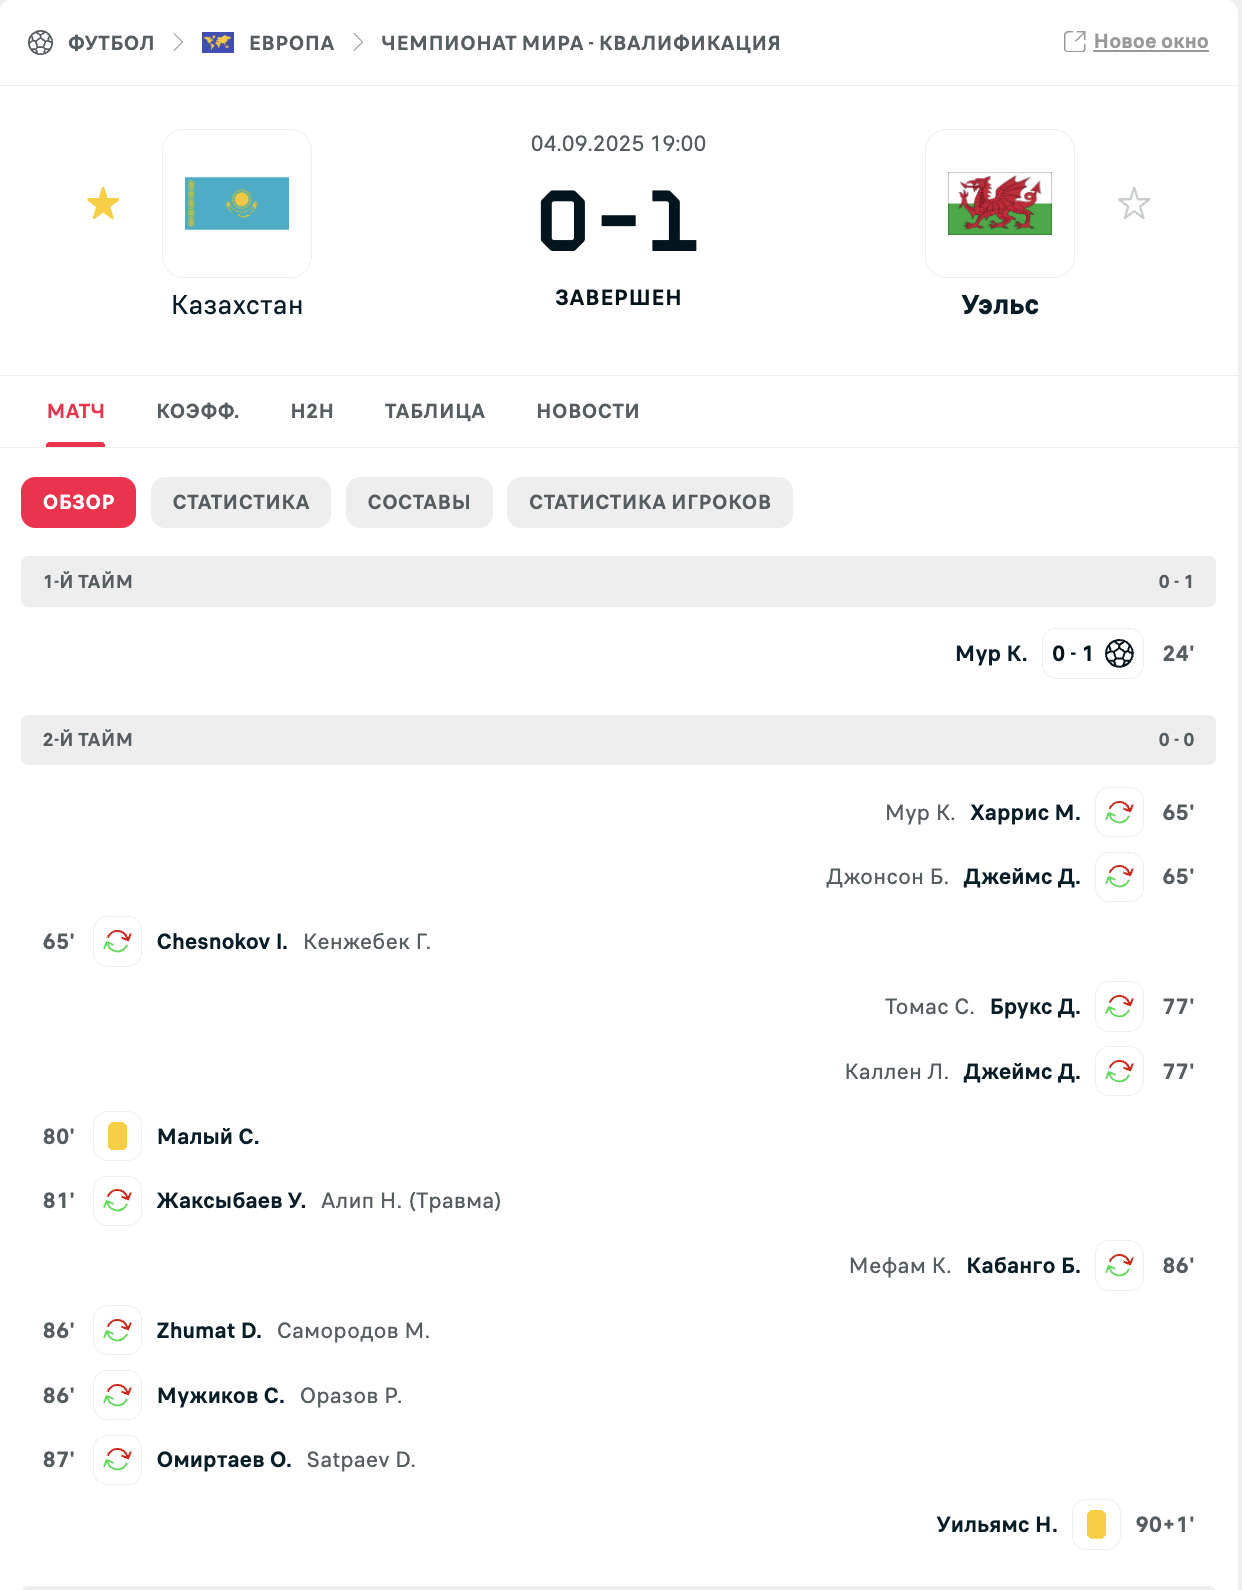
Task: Add Wales to favorites with star
Action: [1134, 204]
